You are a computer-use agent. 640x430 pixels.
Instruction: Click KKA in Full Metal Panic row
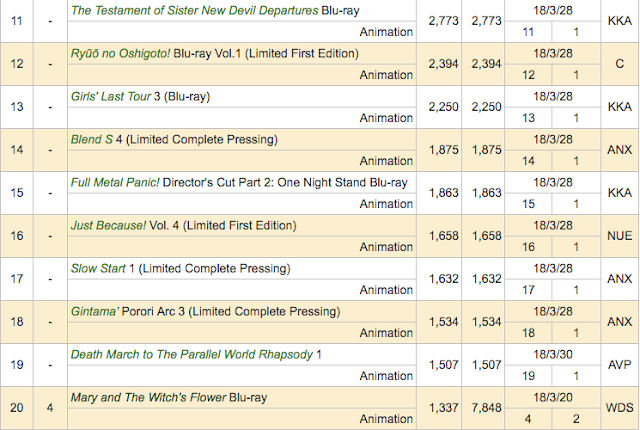coord(620,193)
